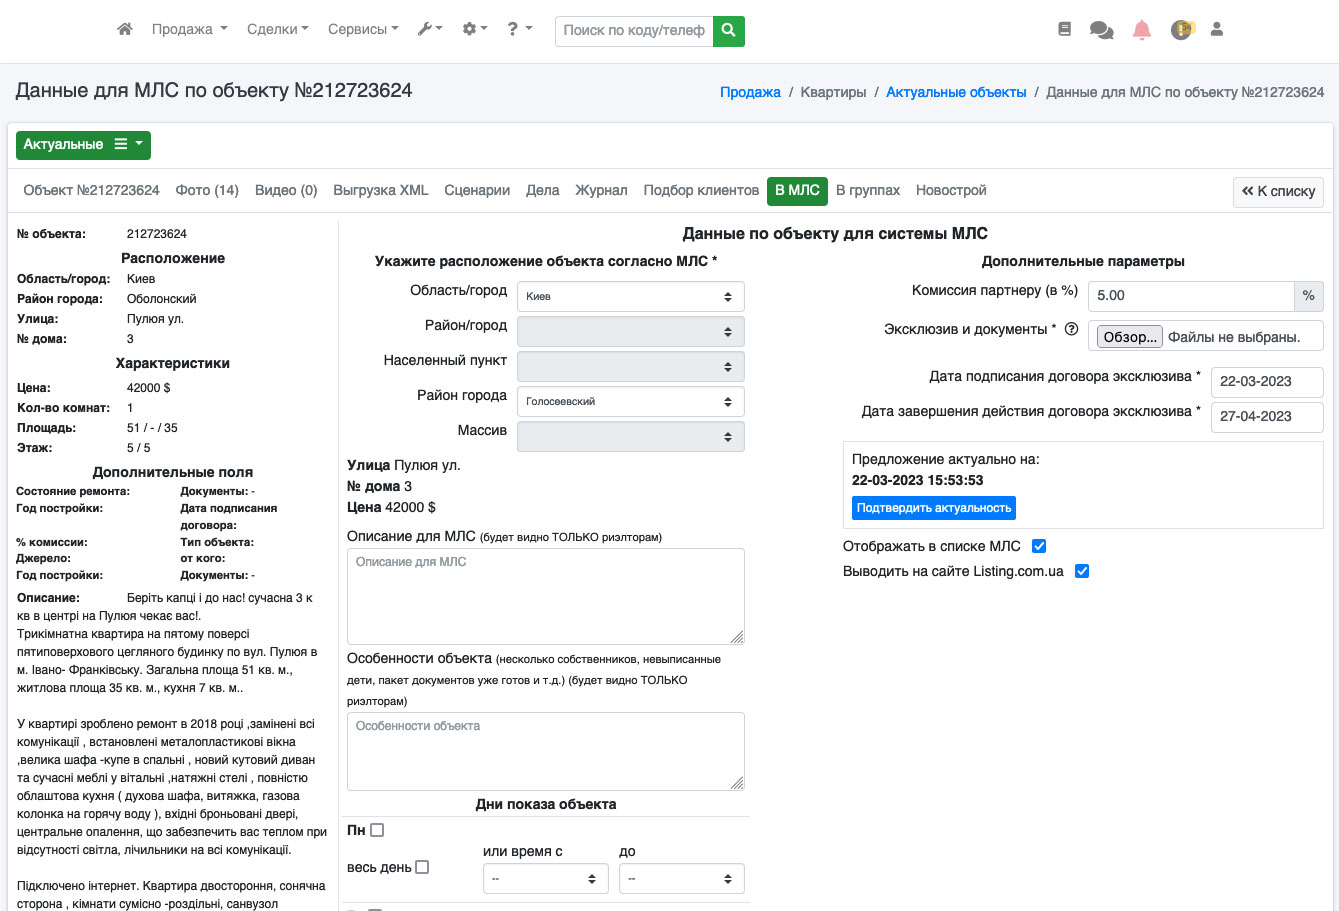Switch to the Фото (14) tab
Screen dimensions: 1339x911
pyautogui.click(x=207, y=190)
